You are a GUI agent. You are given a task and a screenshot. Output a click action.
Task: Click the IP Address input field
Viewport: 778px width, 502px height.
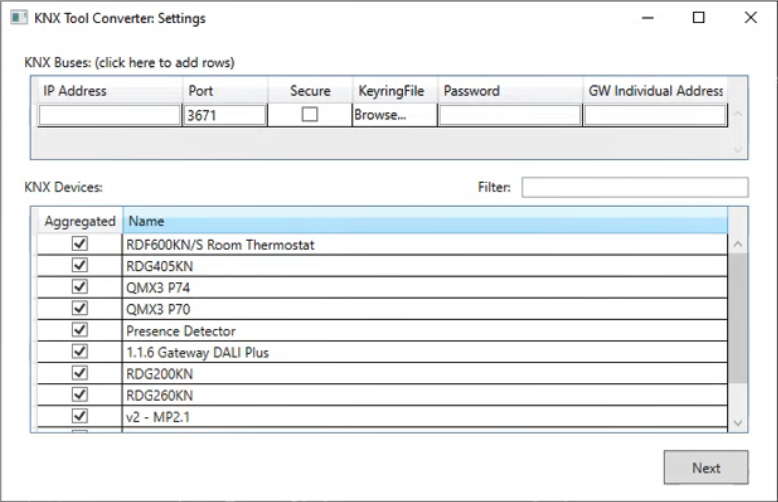tap(110, 116)
